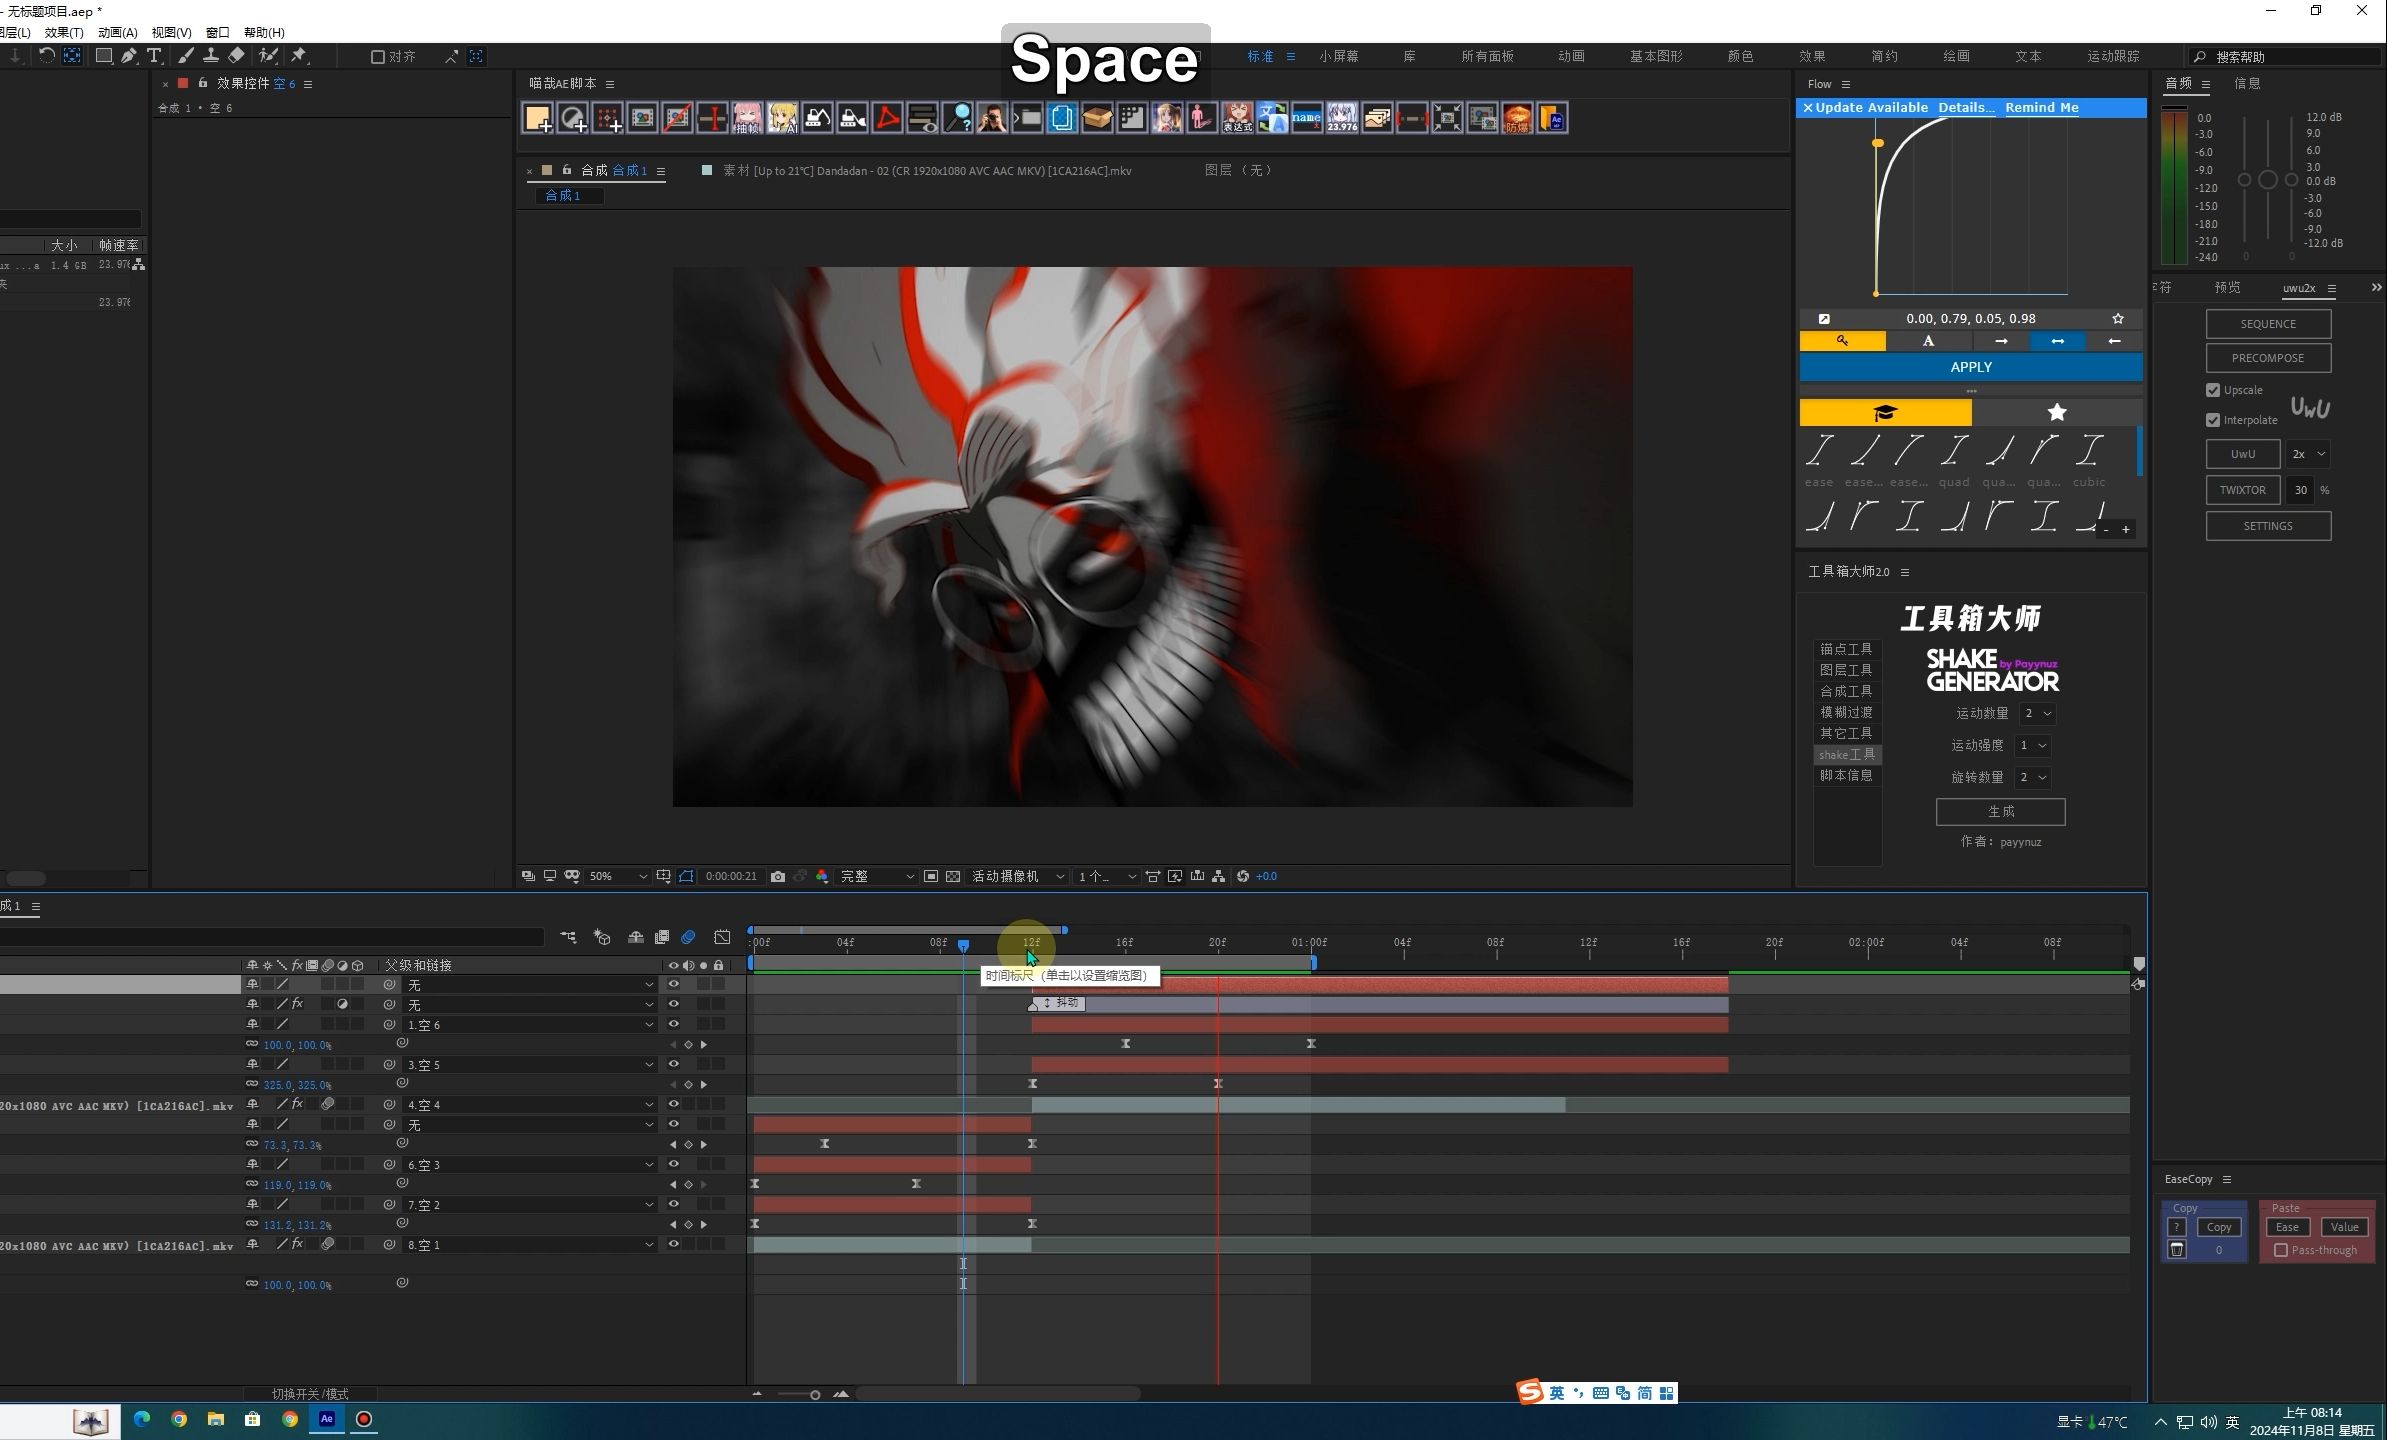Toggle the Upscale checkbox
The width and height of the screenshot is (2387, 1440).
2213,390
